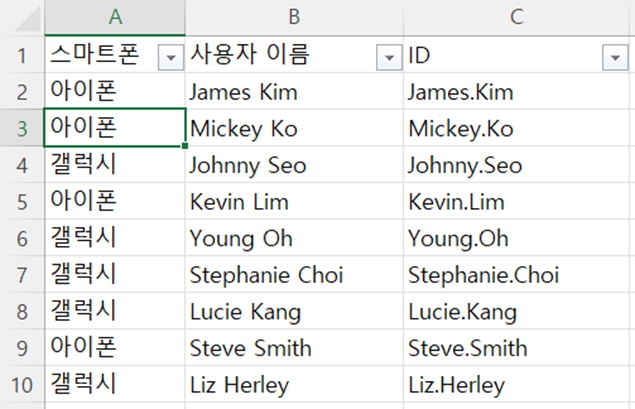Screen dimensions: 635x409
Task: Select the cell James Kim
Action: (294, 91)
